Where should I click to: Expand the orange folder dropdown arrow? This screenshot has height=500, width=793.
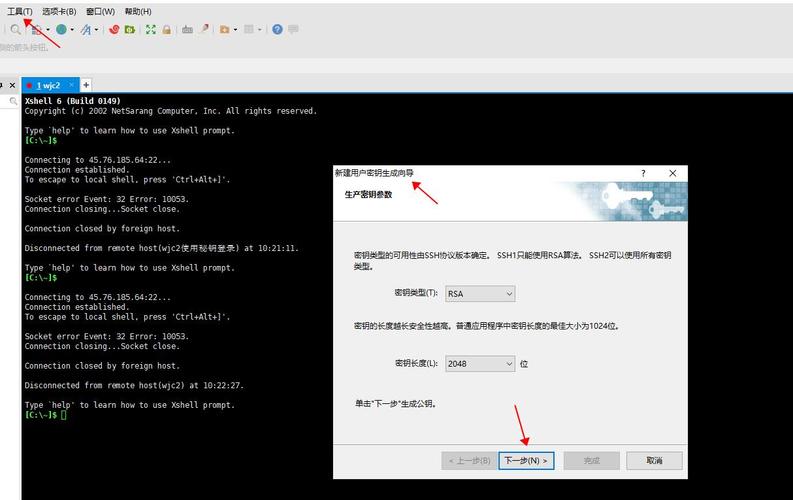coord(235,29)
